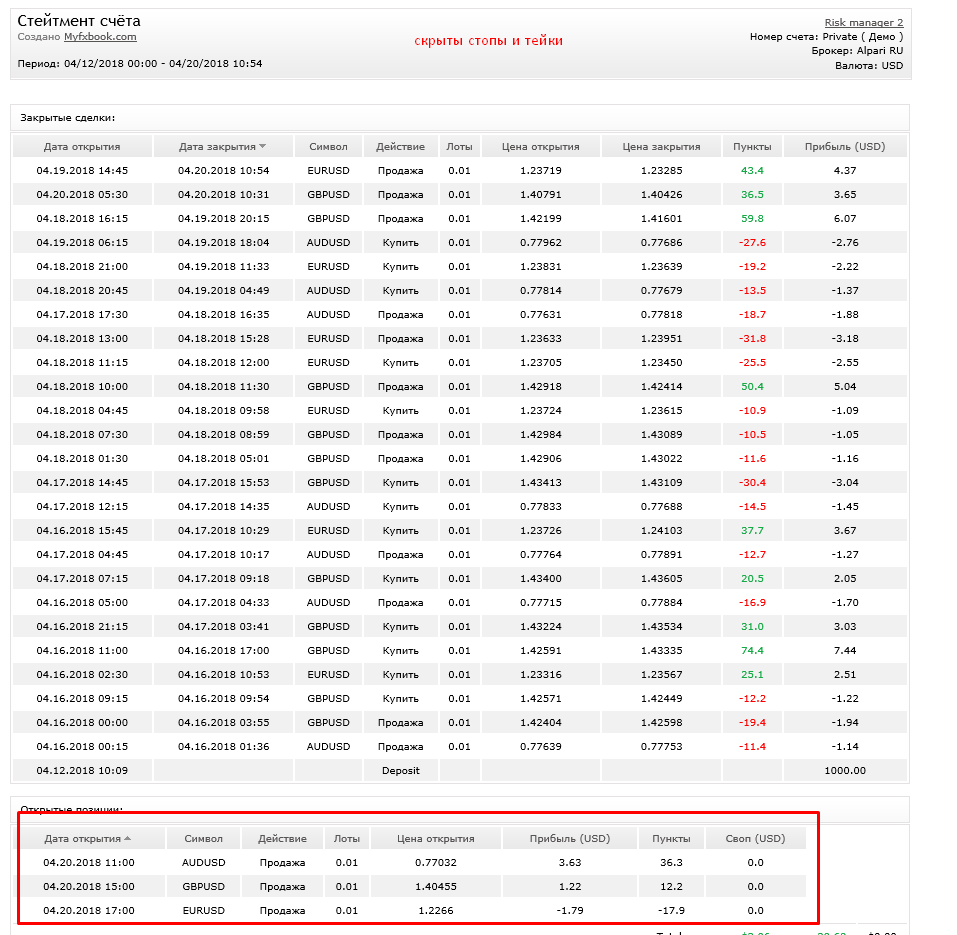Click the Цена закрытия column header
The width and height of the screenshot is (957, 935).
pyautogui.click(x=662, y=146)
